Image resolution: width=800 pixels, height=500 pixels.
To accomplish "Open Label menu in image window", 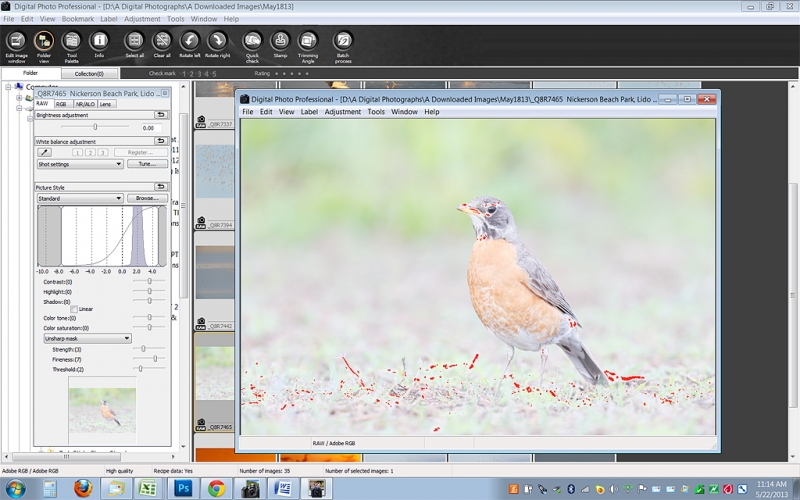I will [309, 112].
